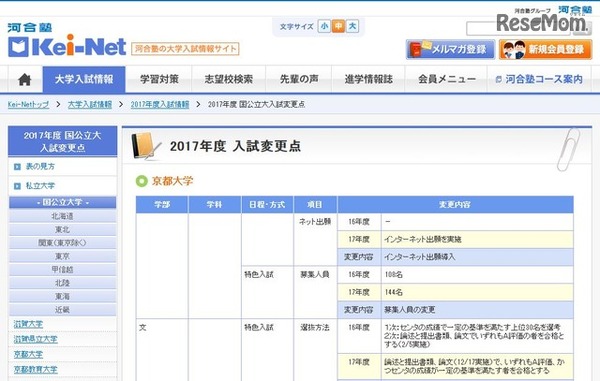Expand the 東北 region
The image size is (600, 381).
pyautogui.click(x=62, y=230)
